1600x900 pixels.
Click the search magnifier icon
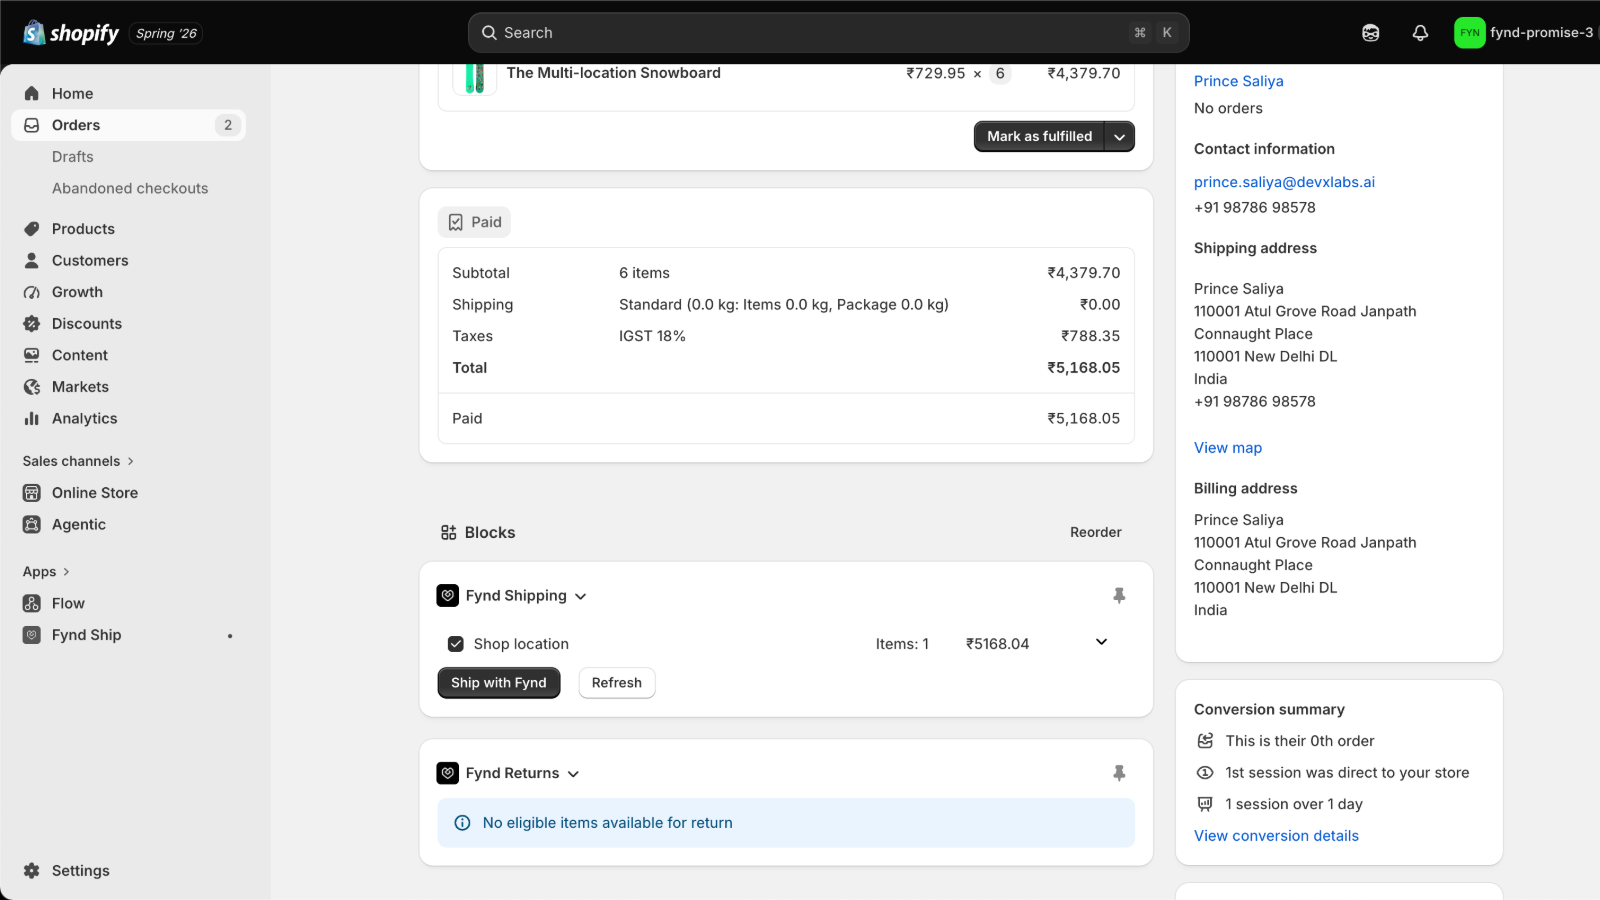[x=489, y=33]
